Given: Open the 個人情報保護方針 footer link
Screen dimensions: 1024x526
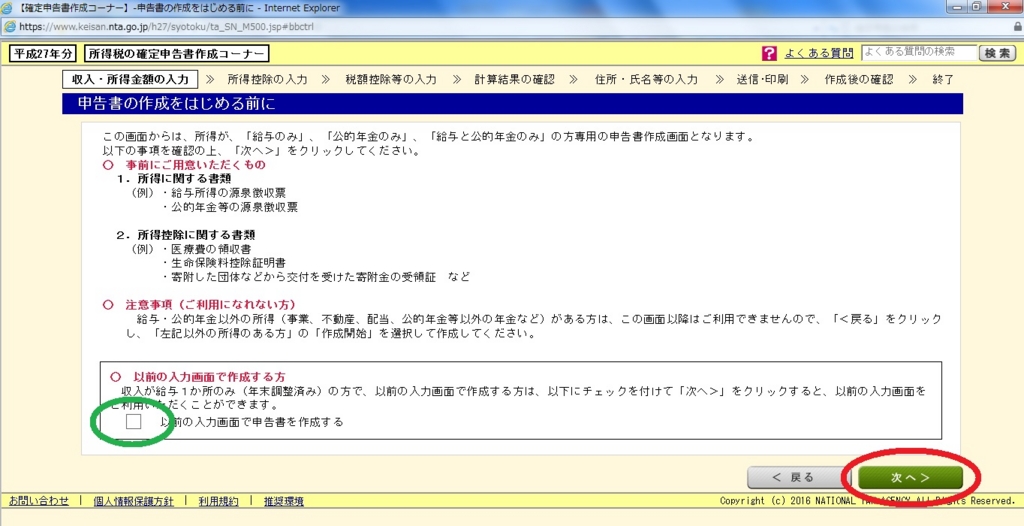Looking at the screenshot, I should tap(133, 501).
